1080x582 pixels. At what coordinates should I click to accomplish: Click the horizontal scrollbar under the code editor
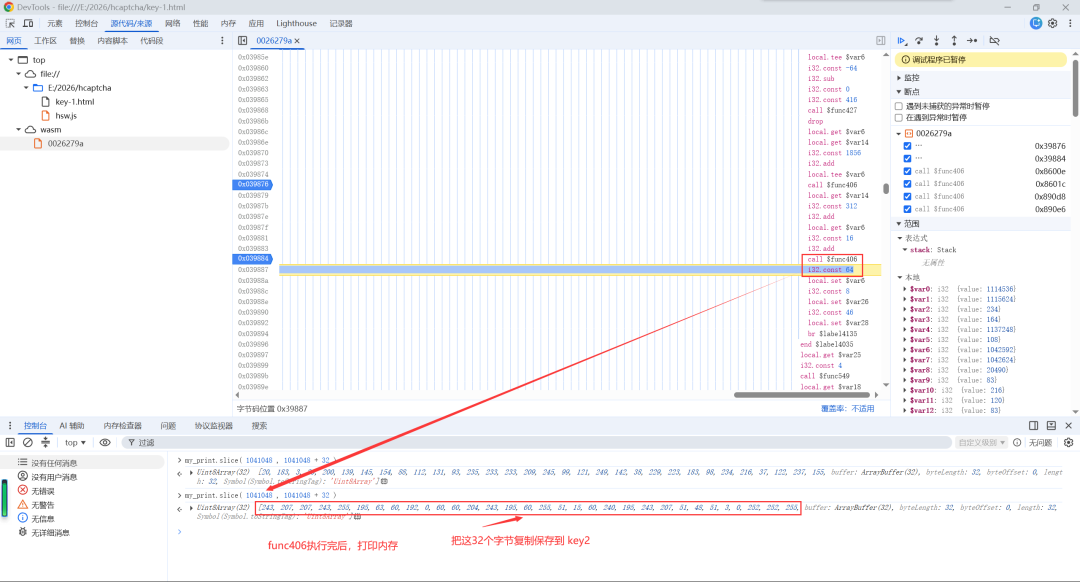tap(802, 395)
